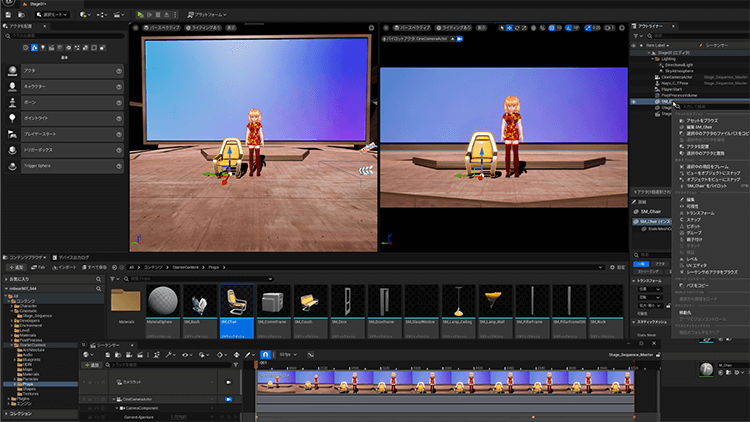Click the 追加 button in the Content Browser
The width and height of the screenshot is (750, 422).
pos(16,267)
